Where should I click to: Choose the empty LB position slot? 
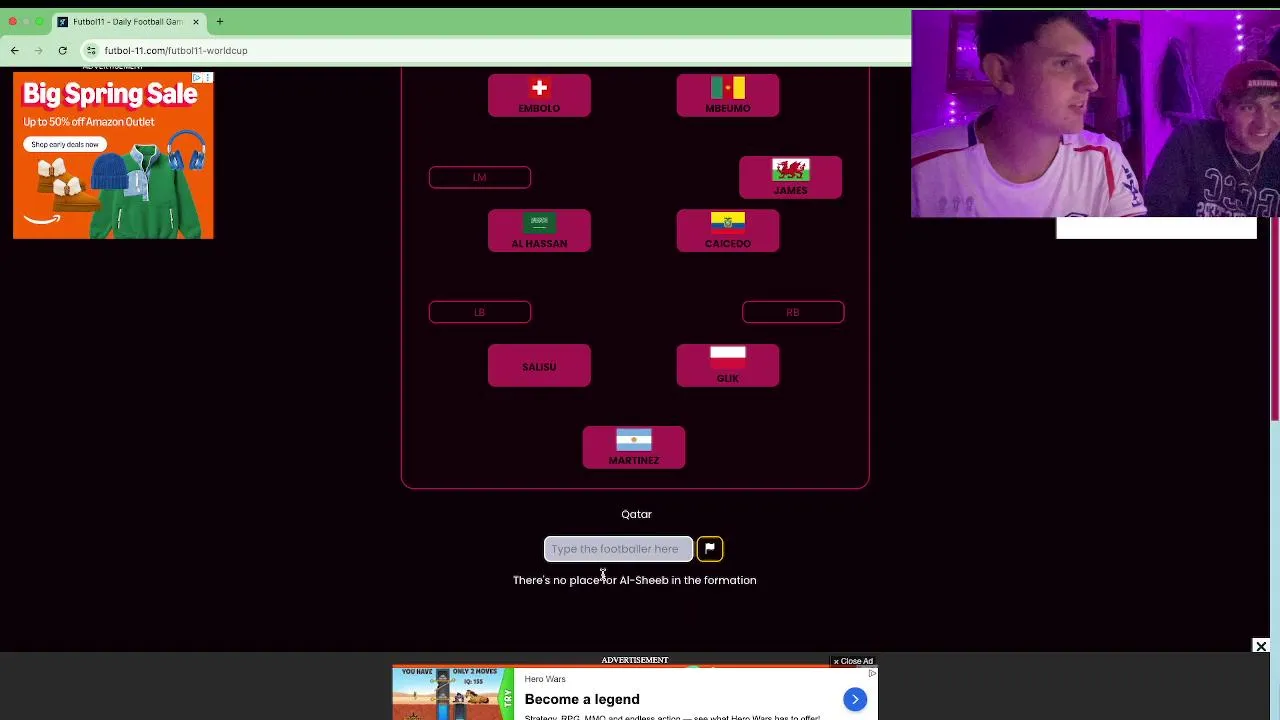point(480,312)
